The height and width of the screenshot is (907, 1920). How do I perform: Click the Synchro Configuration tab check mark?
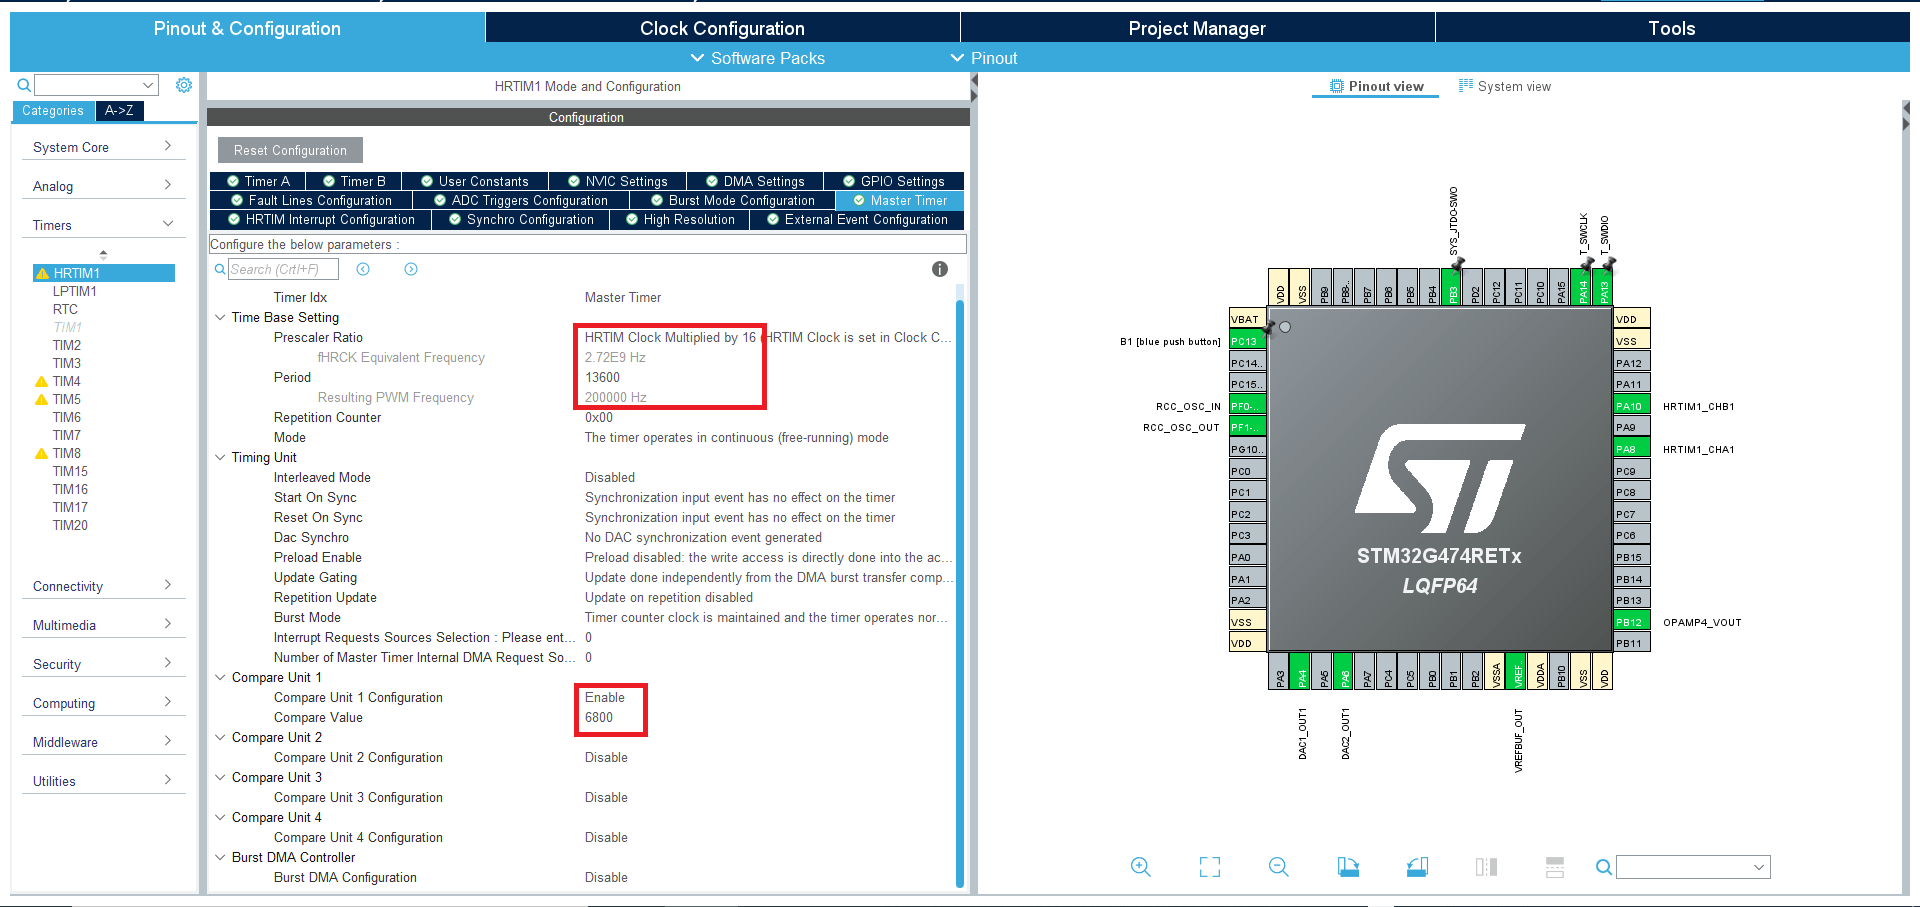pos(455,219)
